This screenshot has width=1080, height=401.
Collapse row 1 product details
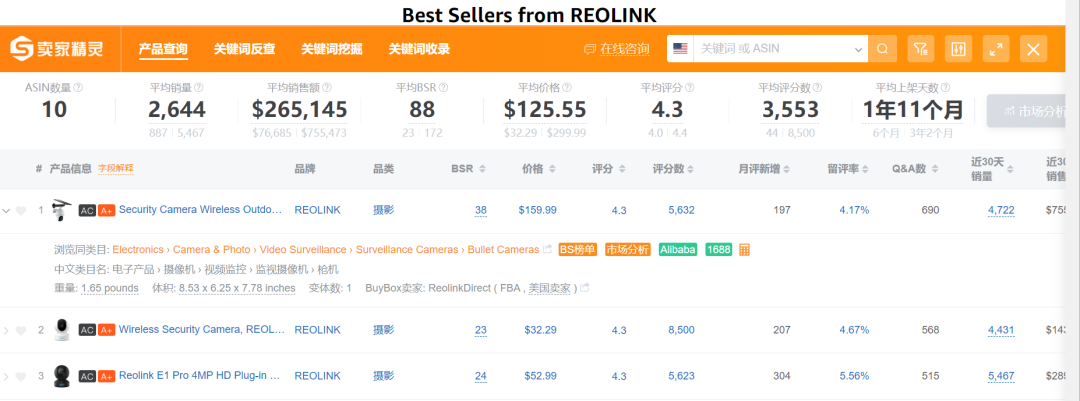click(6, 211)
